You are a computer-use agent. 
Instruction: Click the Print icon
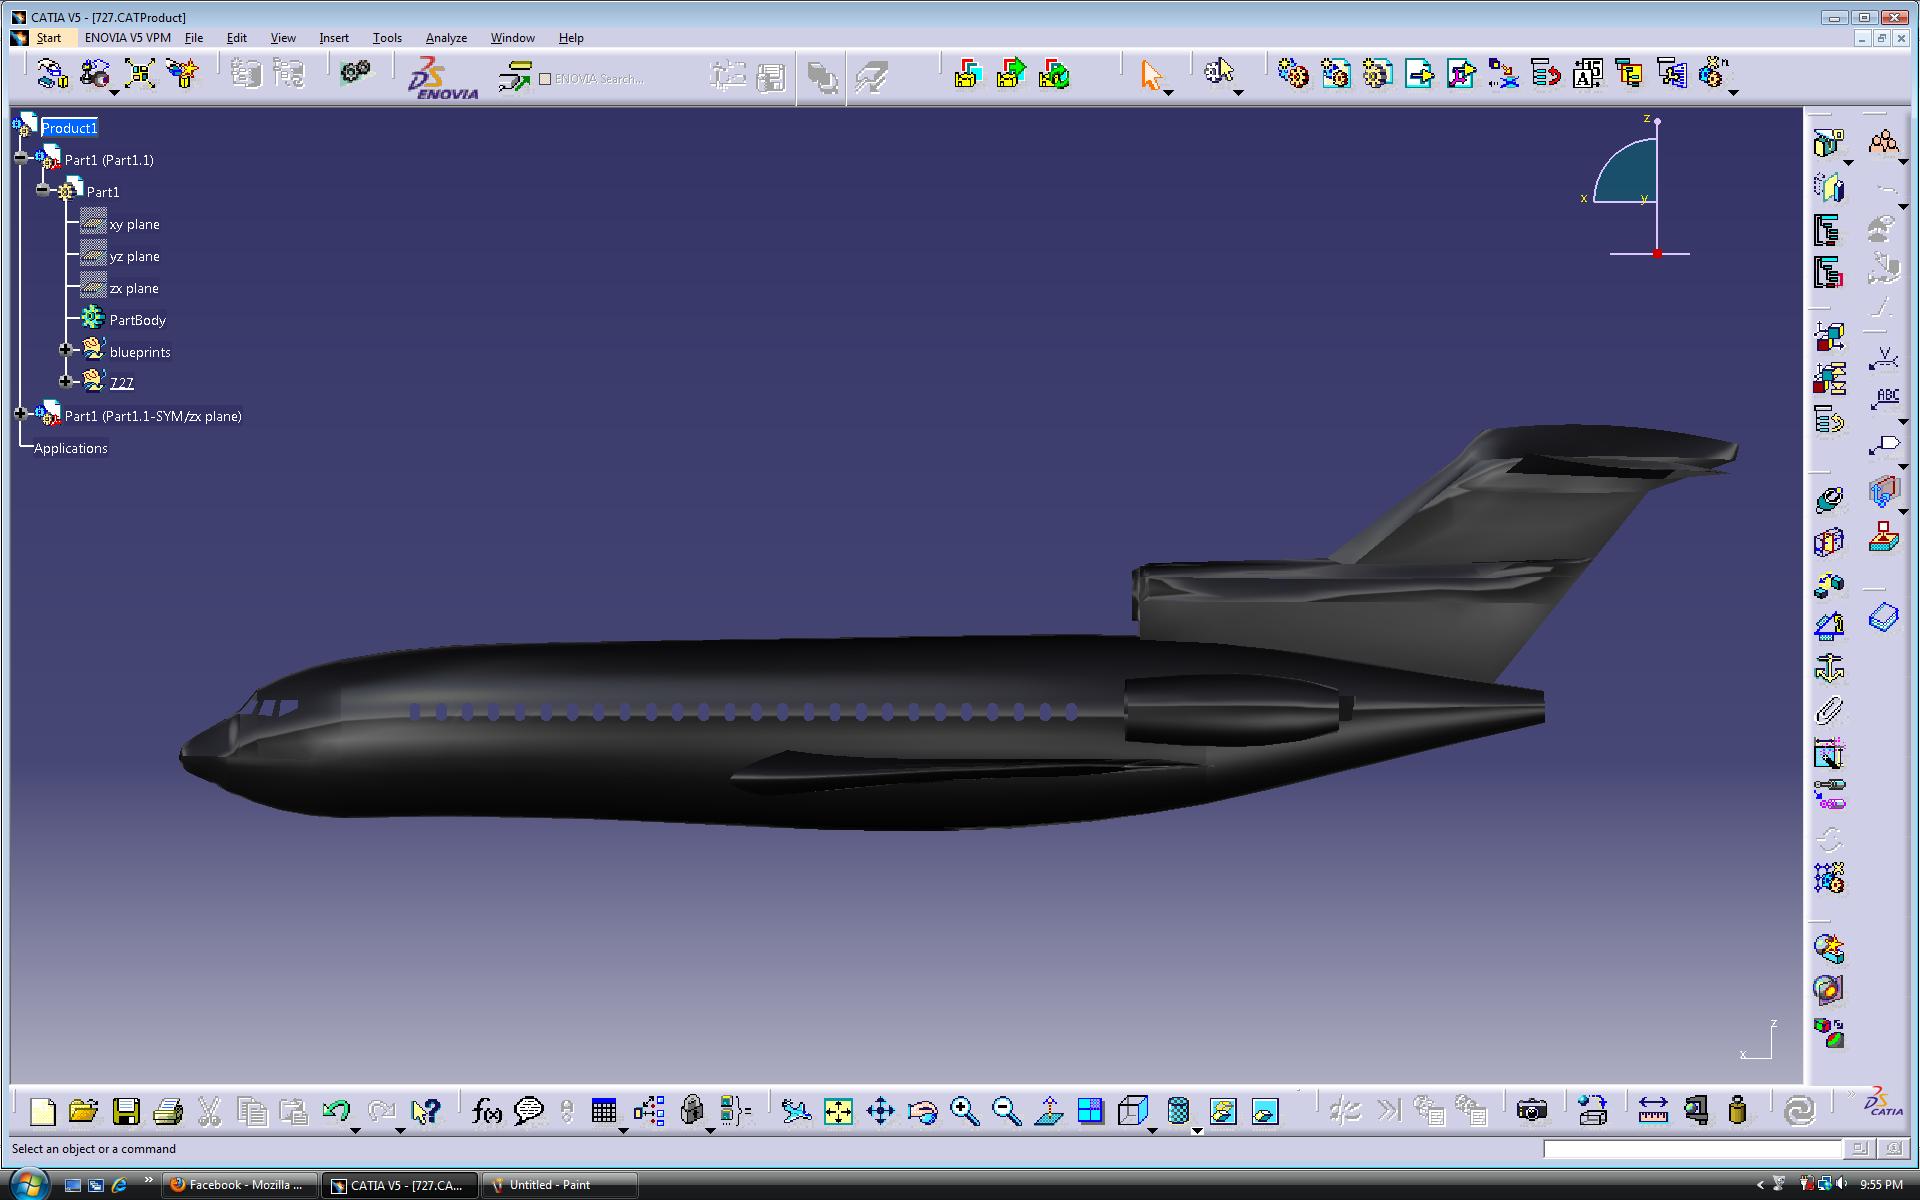coord(168,1110)
